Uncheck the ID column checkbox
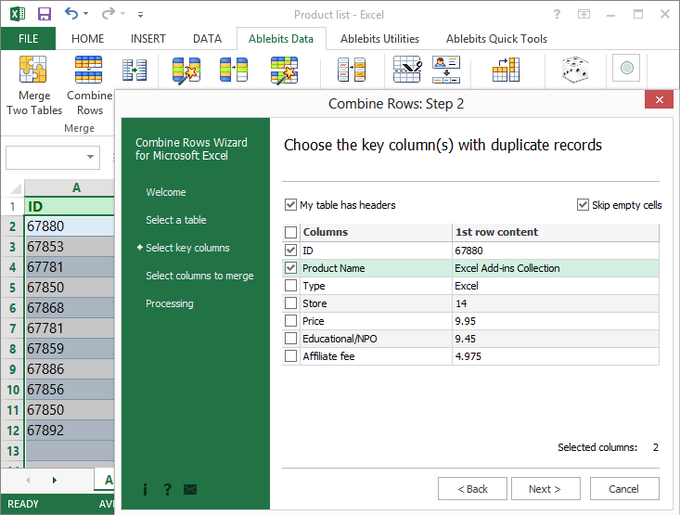 (x=291, y=250)
